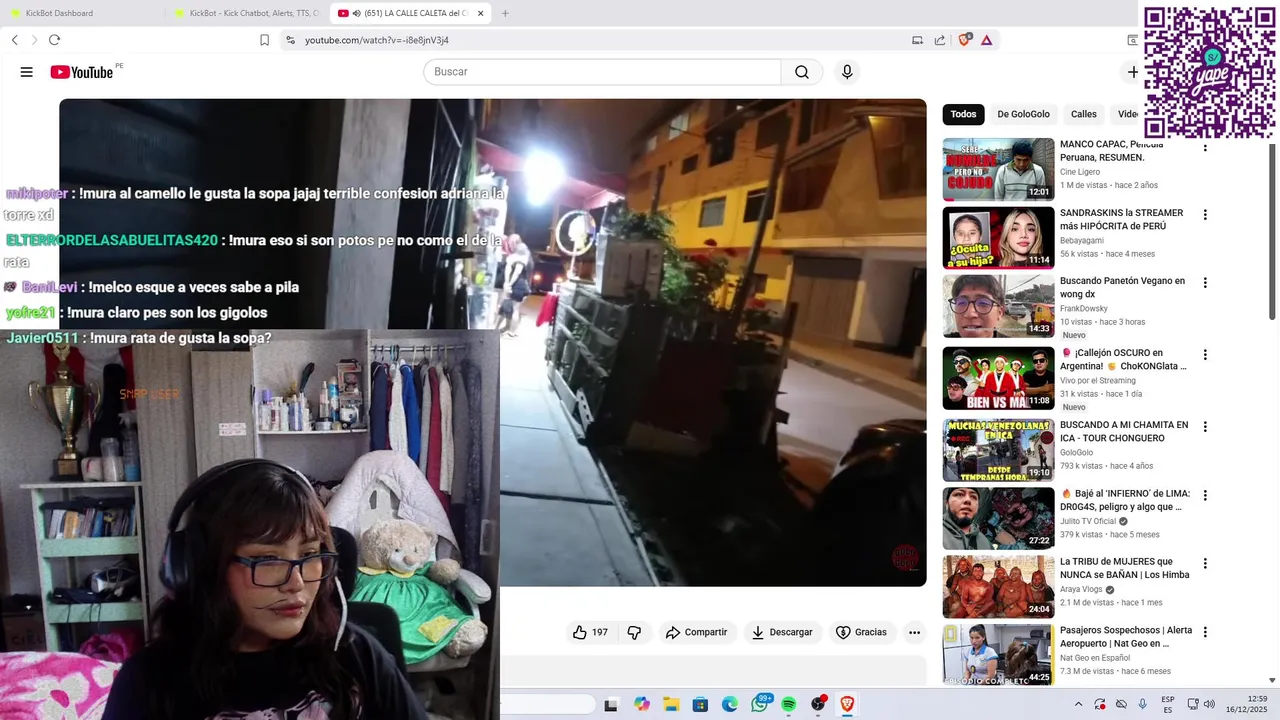Click the Julito TV Oficial channel name
This screenshot has width=1280, height=720.
pos(1088,521)
